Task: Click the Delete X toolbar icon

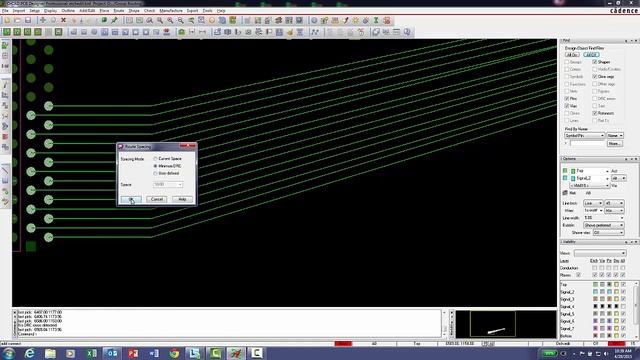Action: 63,20
